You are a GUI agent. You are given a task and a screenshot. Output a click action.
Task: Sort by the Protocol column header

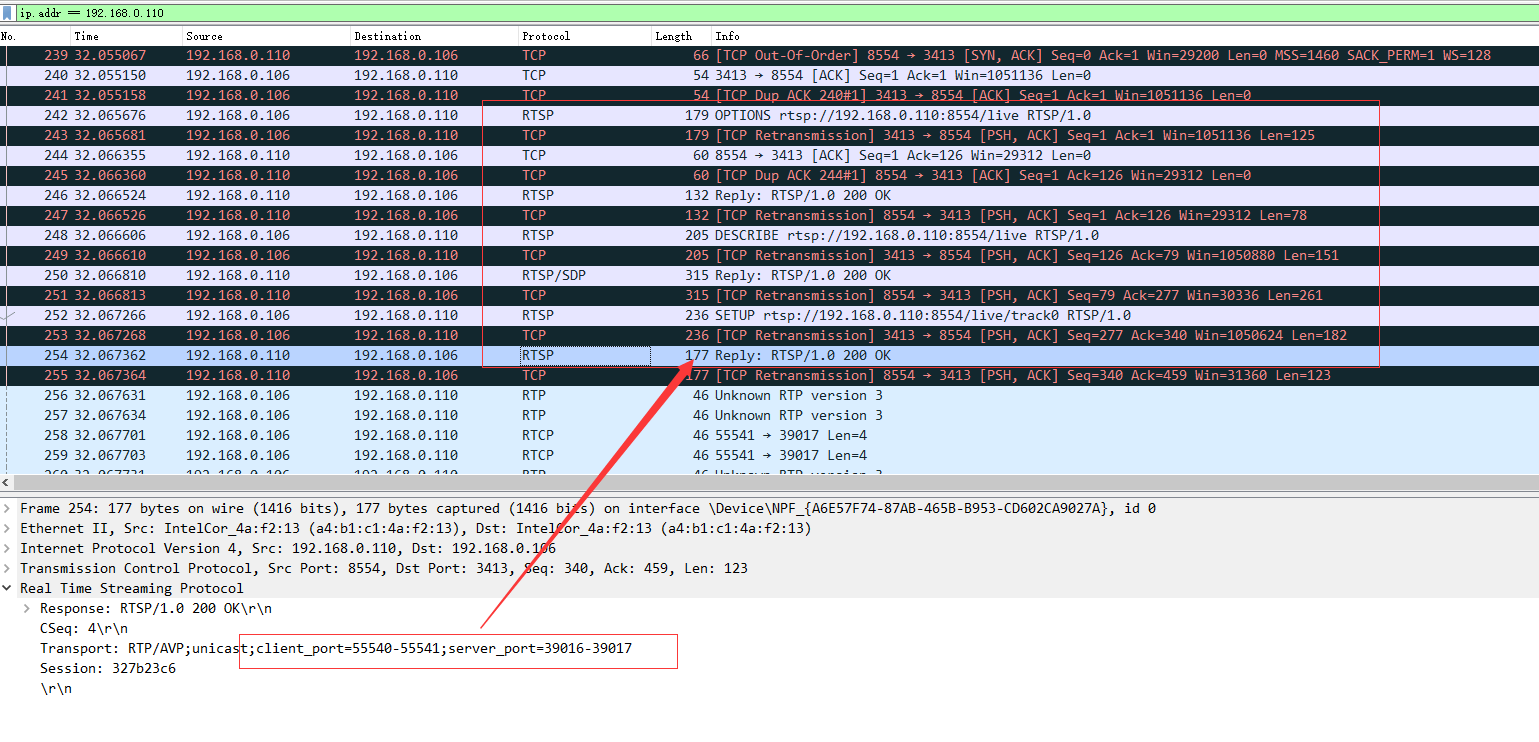tap(585, 36)
